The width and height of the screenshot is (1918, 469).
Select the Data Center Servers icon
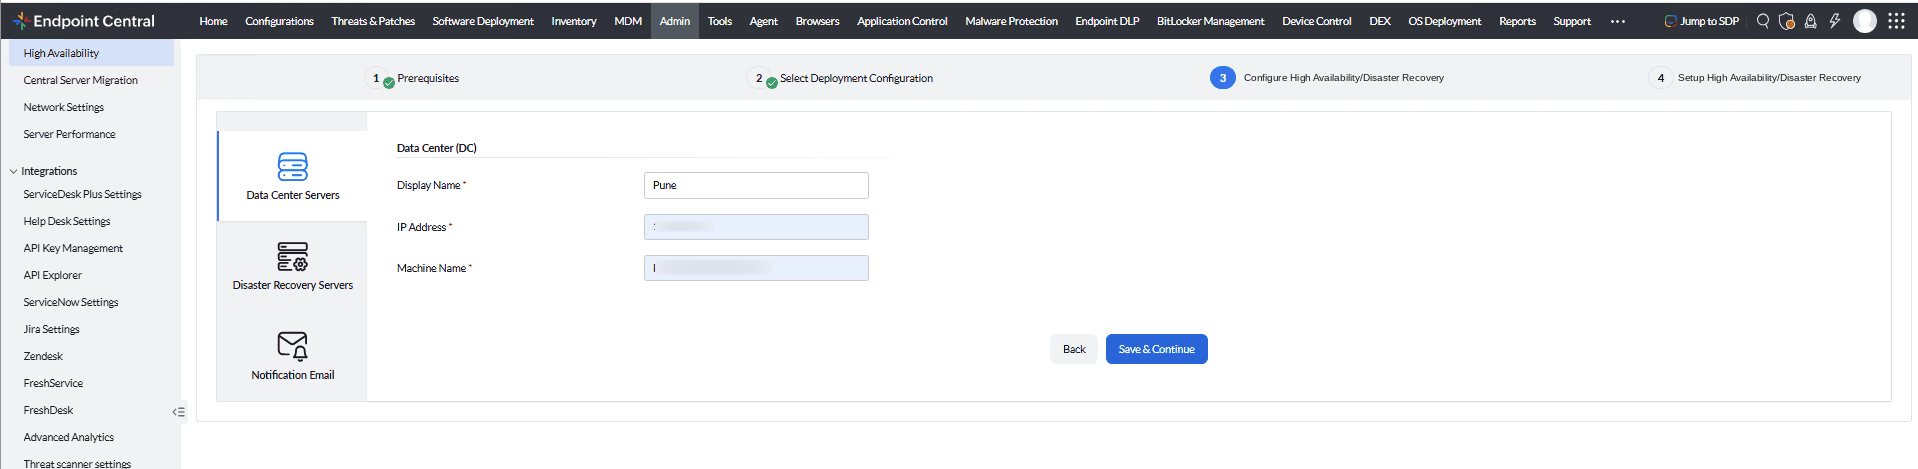(x=293, y=166)
